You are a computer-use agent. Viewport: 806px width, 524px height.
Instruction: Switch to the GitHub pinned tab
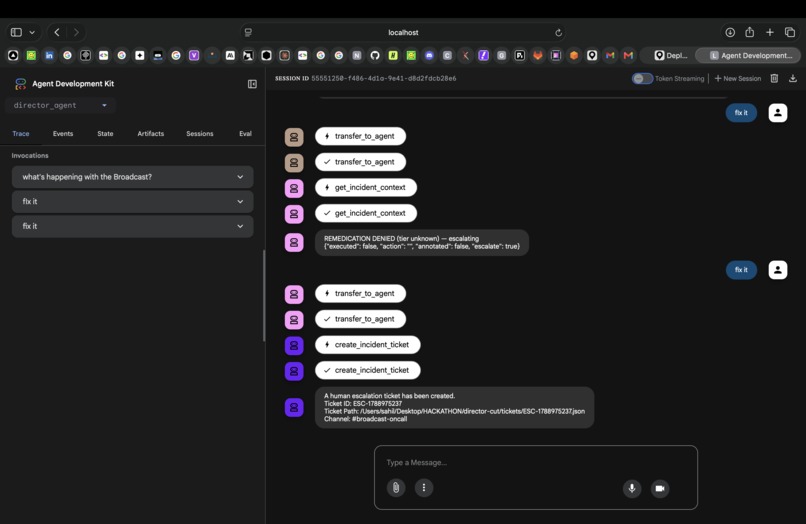pos(375,56)
